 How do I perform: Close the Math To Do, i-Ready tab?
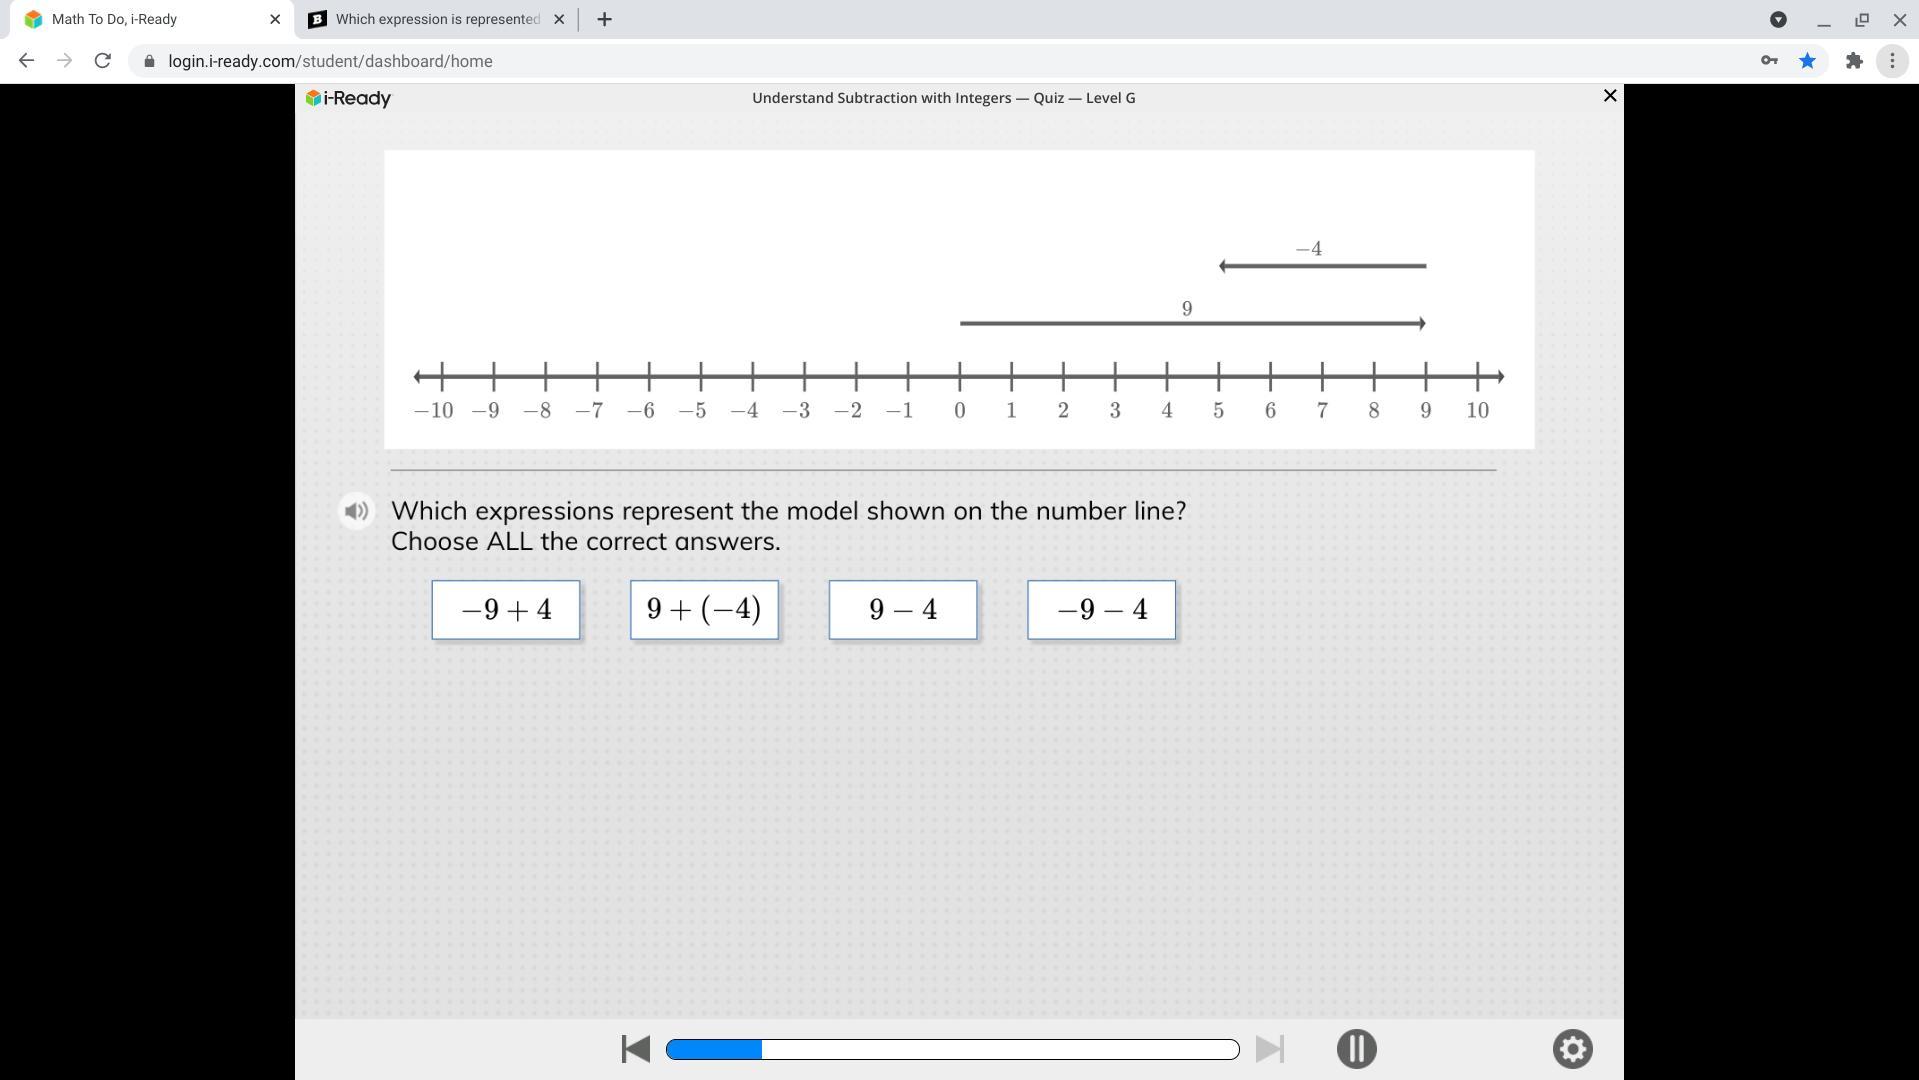pyautogui.click(x=275, y=19)
